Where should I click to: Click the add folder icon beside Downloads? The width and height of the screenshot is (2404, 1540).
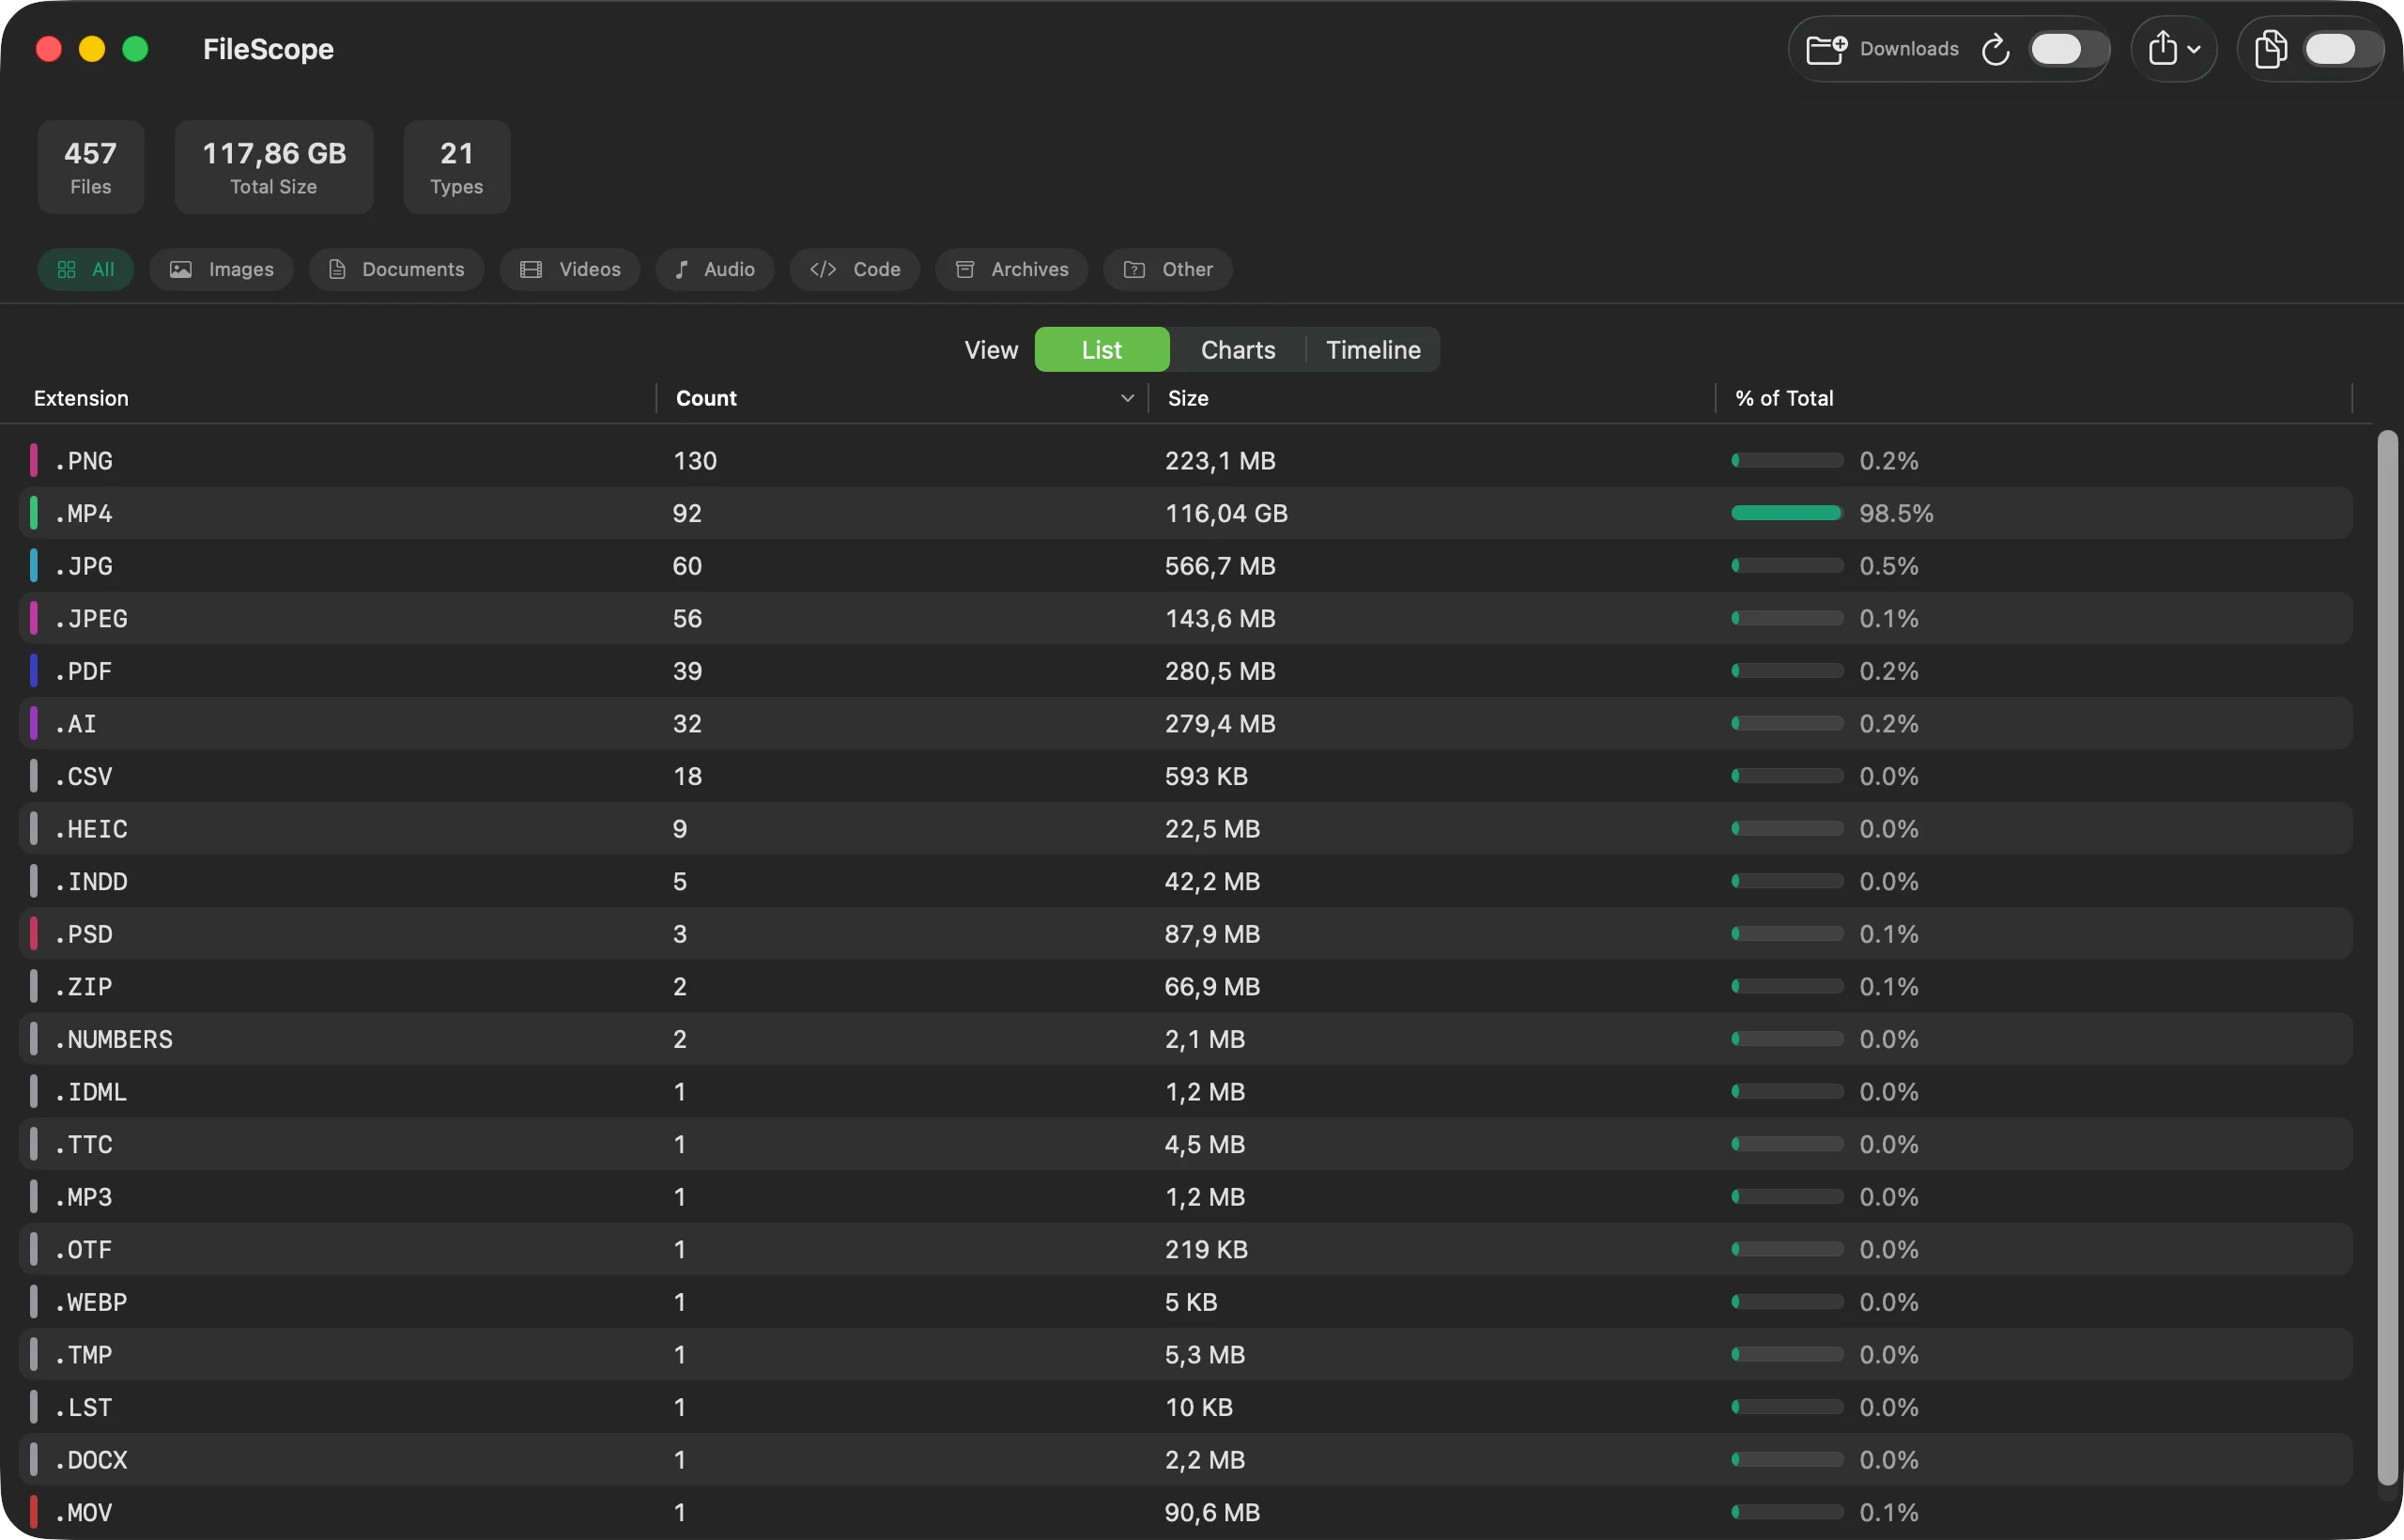pos(1826,49)
